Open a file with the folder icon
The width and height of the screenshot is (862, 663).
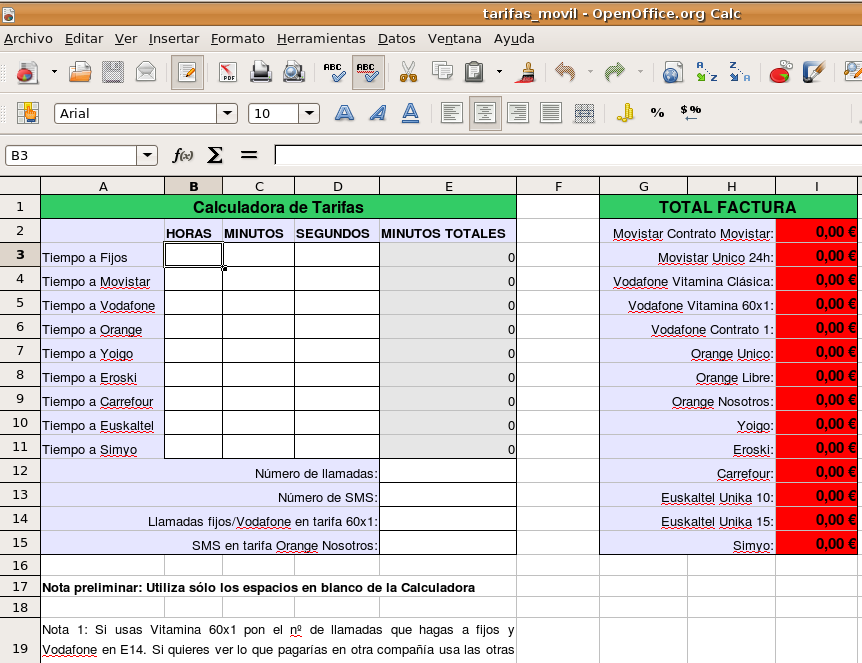point(80,72)
